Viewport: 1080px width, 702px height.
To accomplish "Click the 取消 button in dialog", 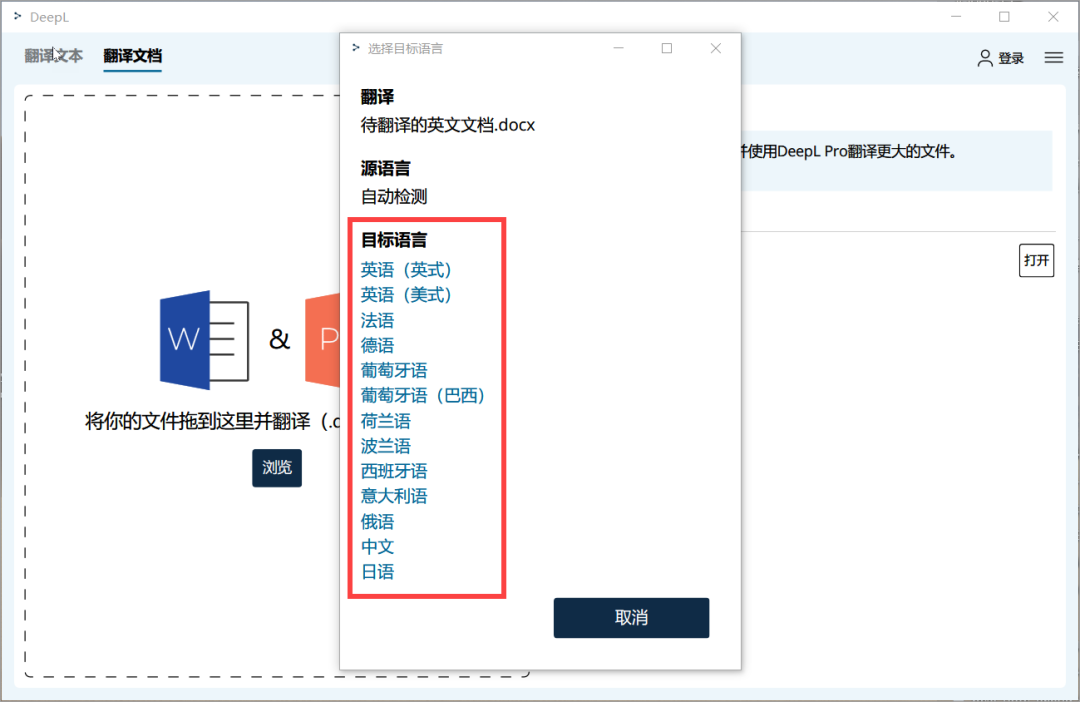I will [631, 618].
